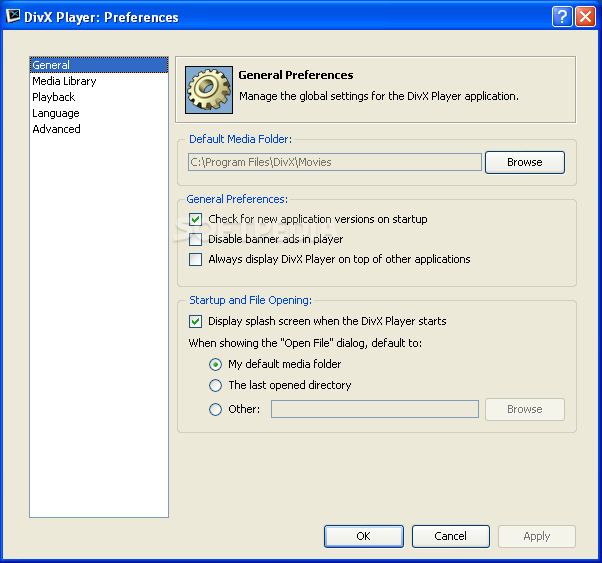Select 'My default media folder' radio option

tap(215, 364)
